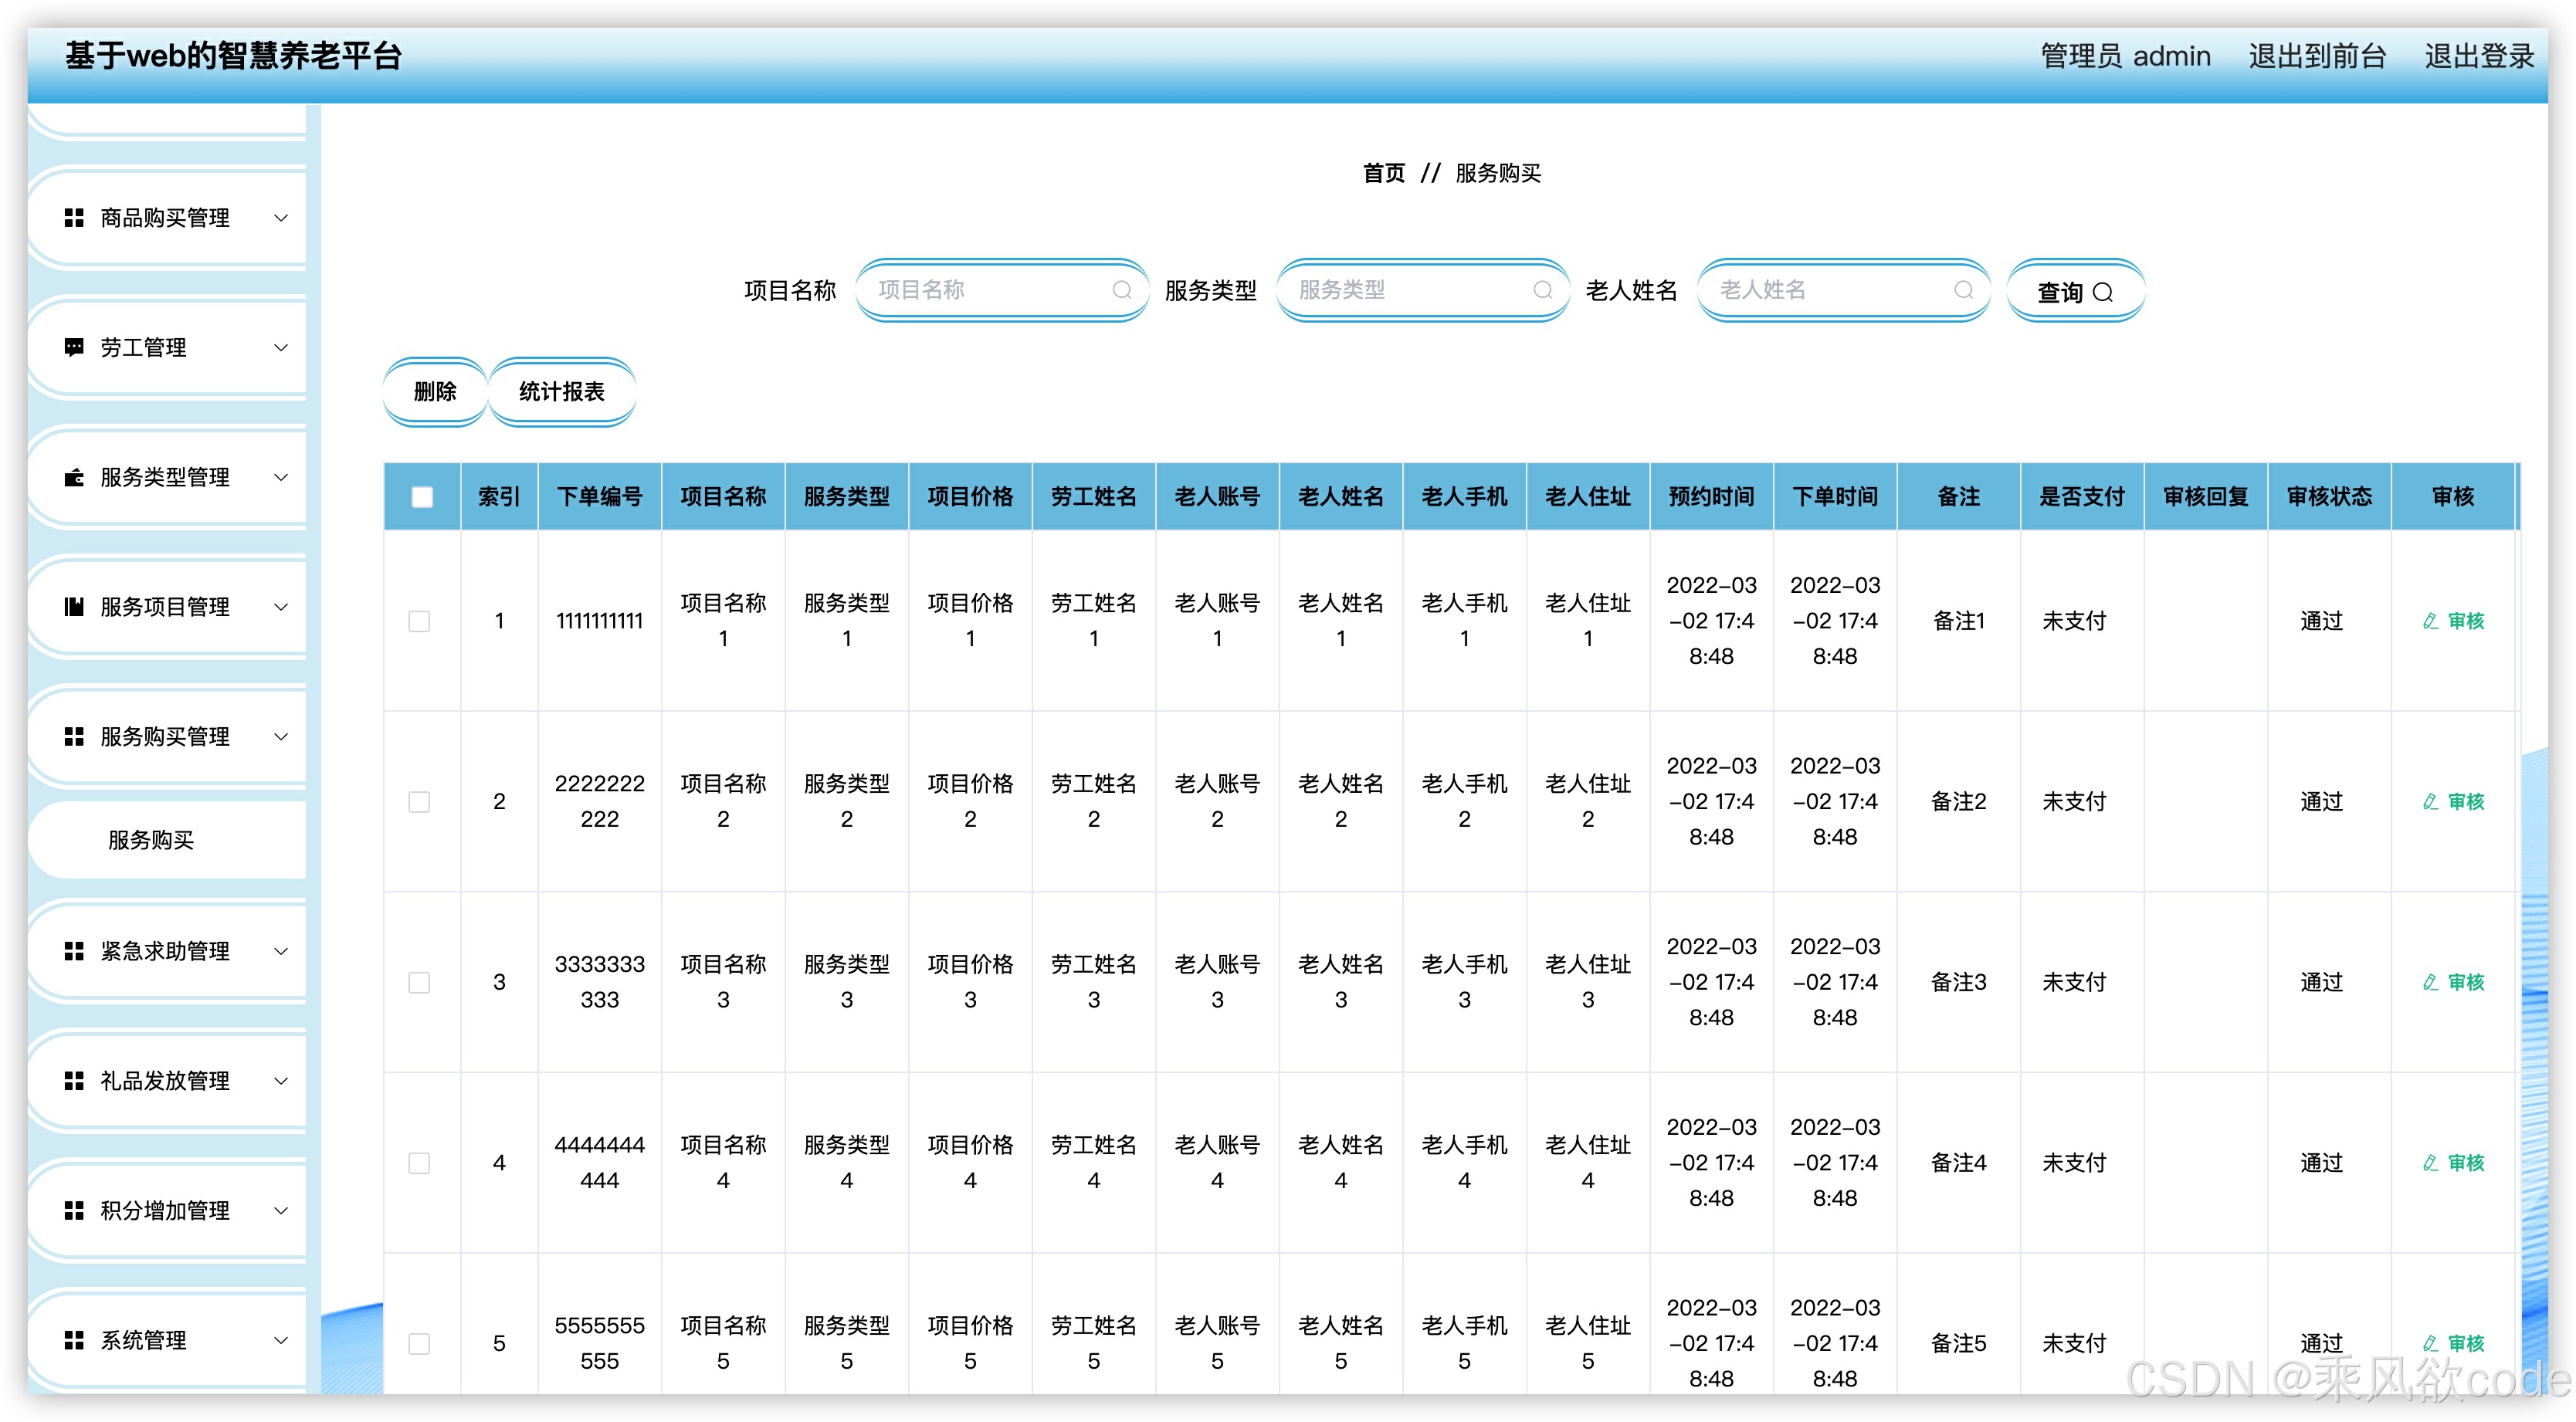Check the row with 下单编号 1111111111
Screen dimensions: 2576x1422
coord(419,621)
